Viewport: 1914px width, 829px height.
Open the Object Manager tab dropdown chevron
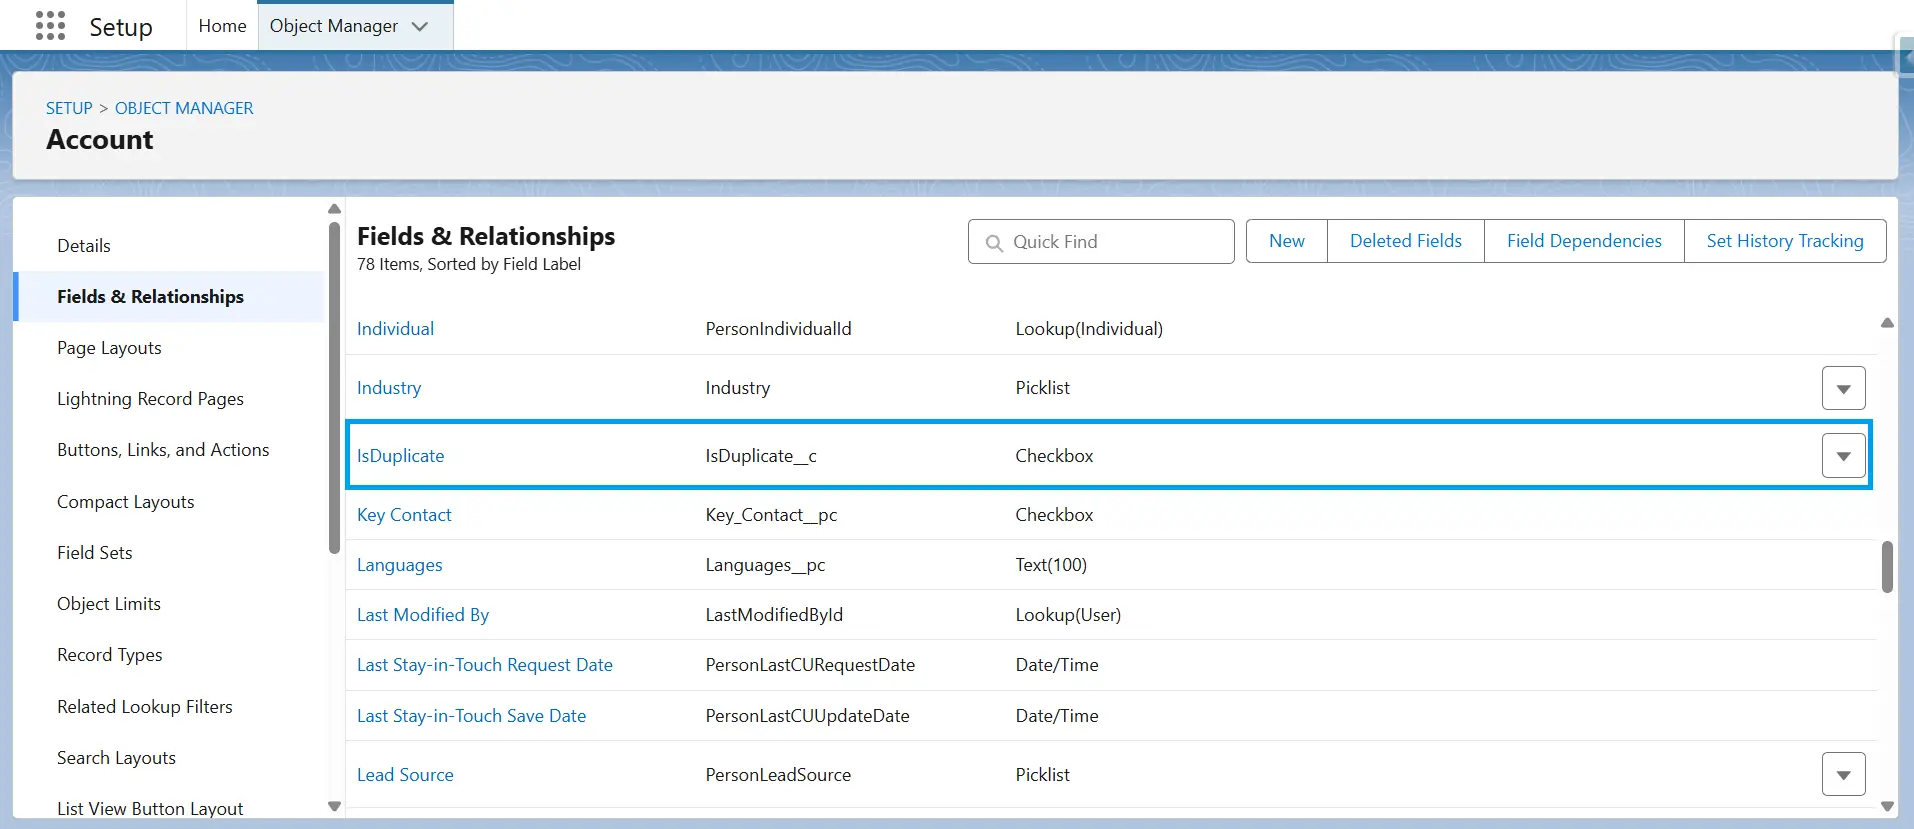coord(420,27)
